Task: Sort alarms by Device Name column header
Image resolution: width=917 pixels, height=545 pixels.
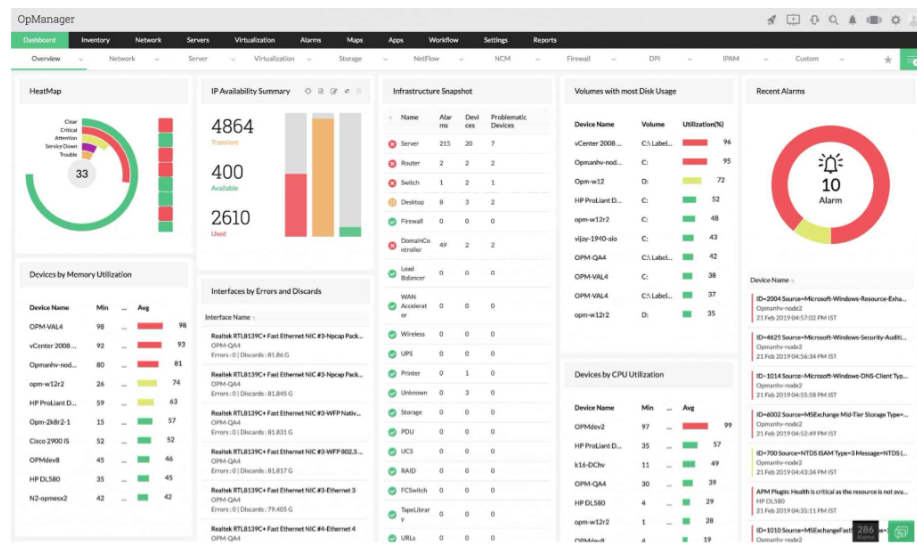Action: click(x=770, y=280)
